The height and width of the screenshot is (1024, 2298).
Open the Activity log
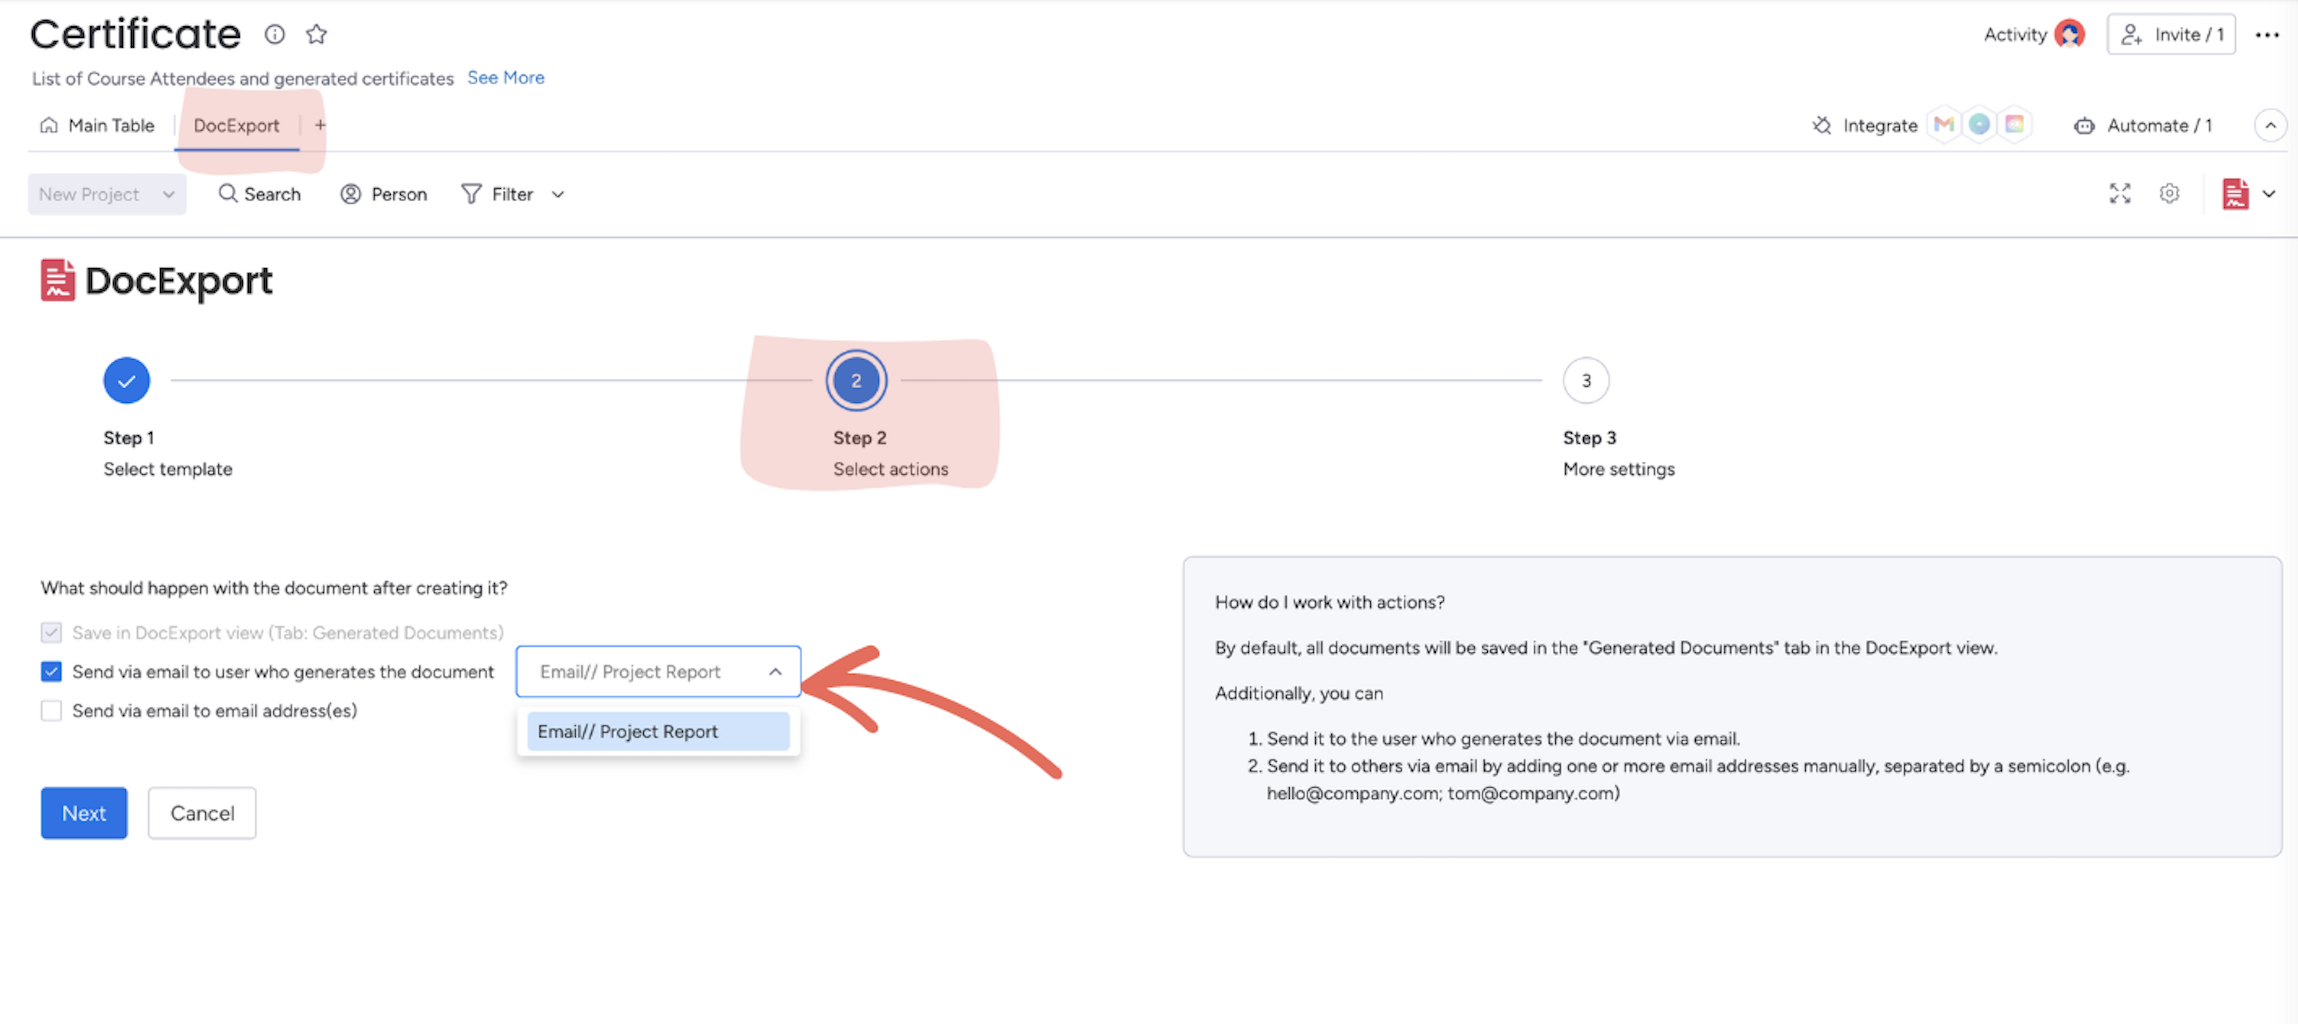2014,34
